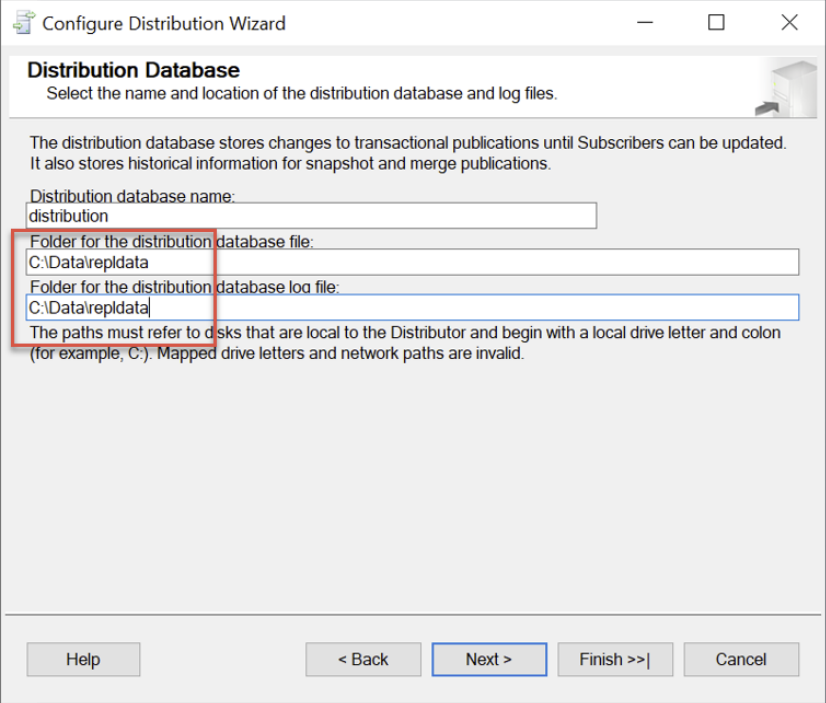Go to previous page with Back
The image size is (826, 703).
tap(363, 659)
